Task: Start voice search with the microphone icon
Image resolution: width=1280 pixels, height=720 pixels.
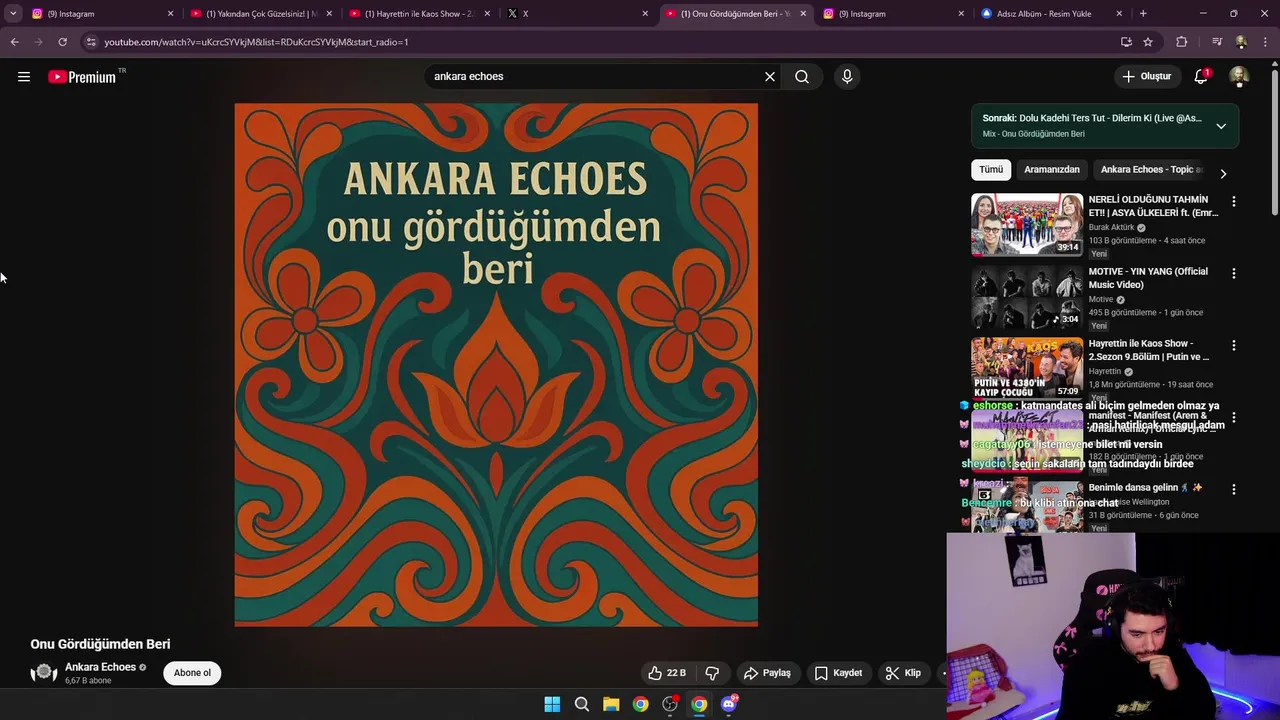Action: tap(847, 76)
